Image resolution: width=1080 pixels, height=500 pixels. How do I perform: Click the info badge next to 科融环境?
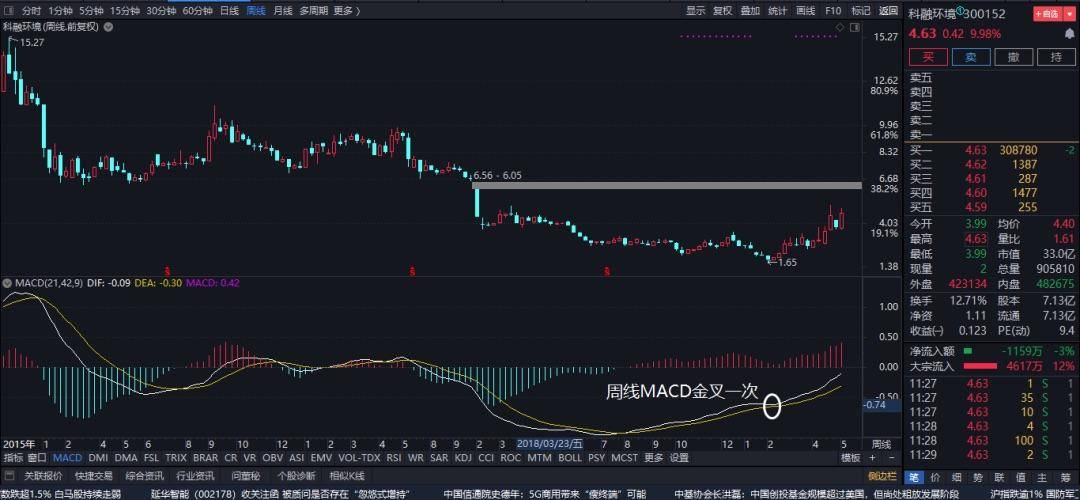click(960, 12)
